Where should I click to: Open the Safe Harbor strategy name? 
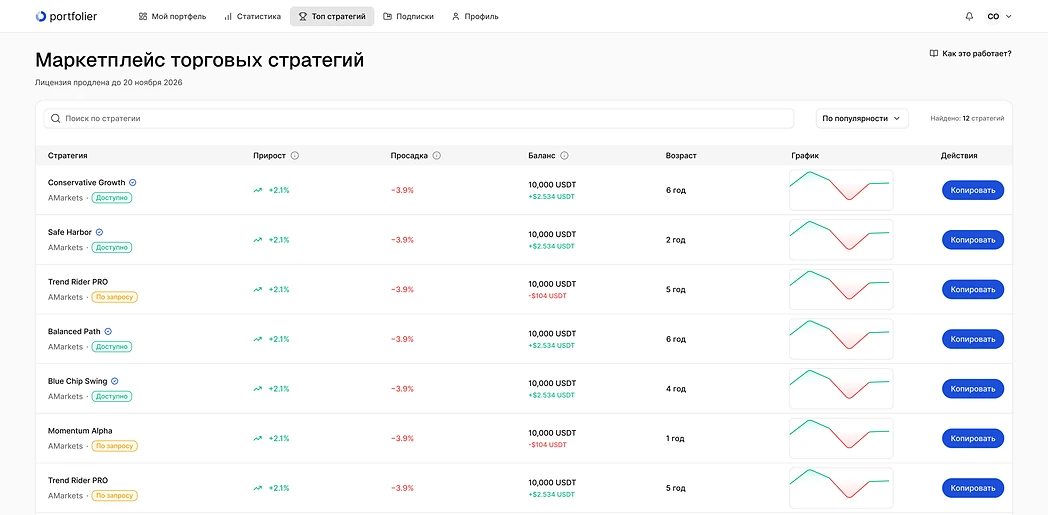[x=70, y=232]
